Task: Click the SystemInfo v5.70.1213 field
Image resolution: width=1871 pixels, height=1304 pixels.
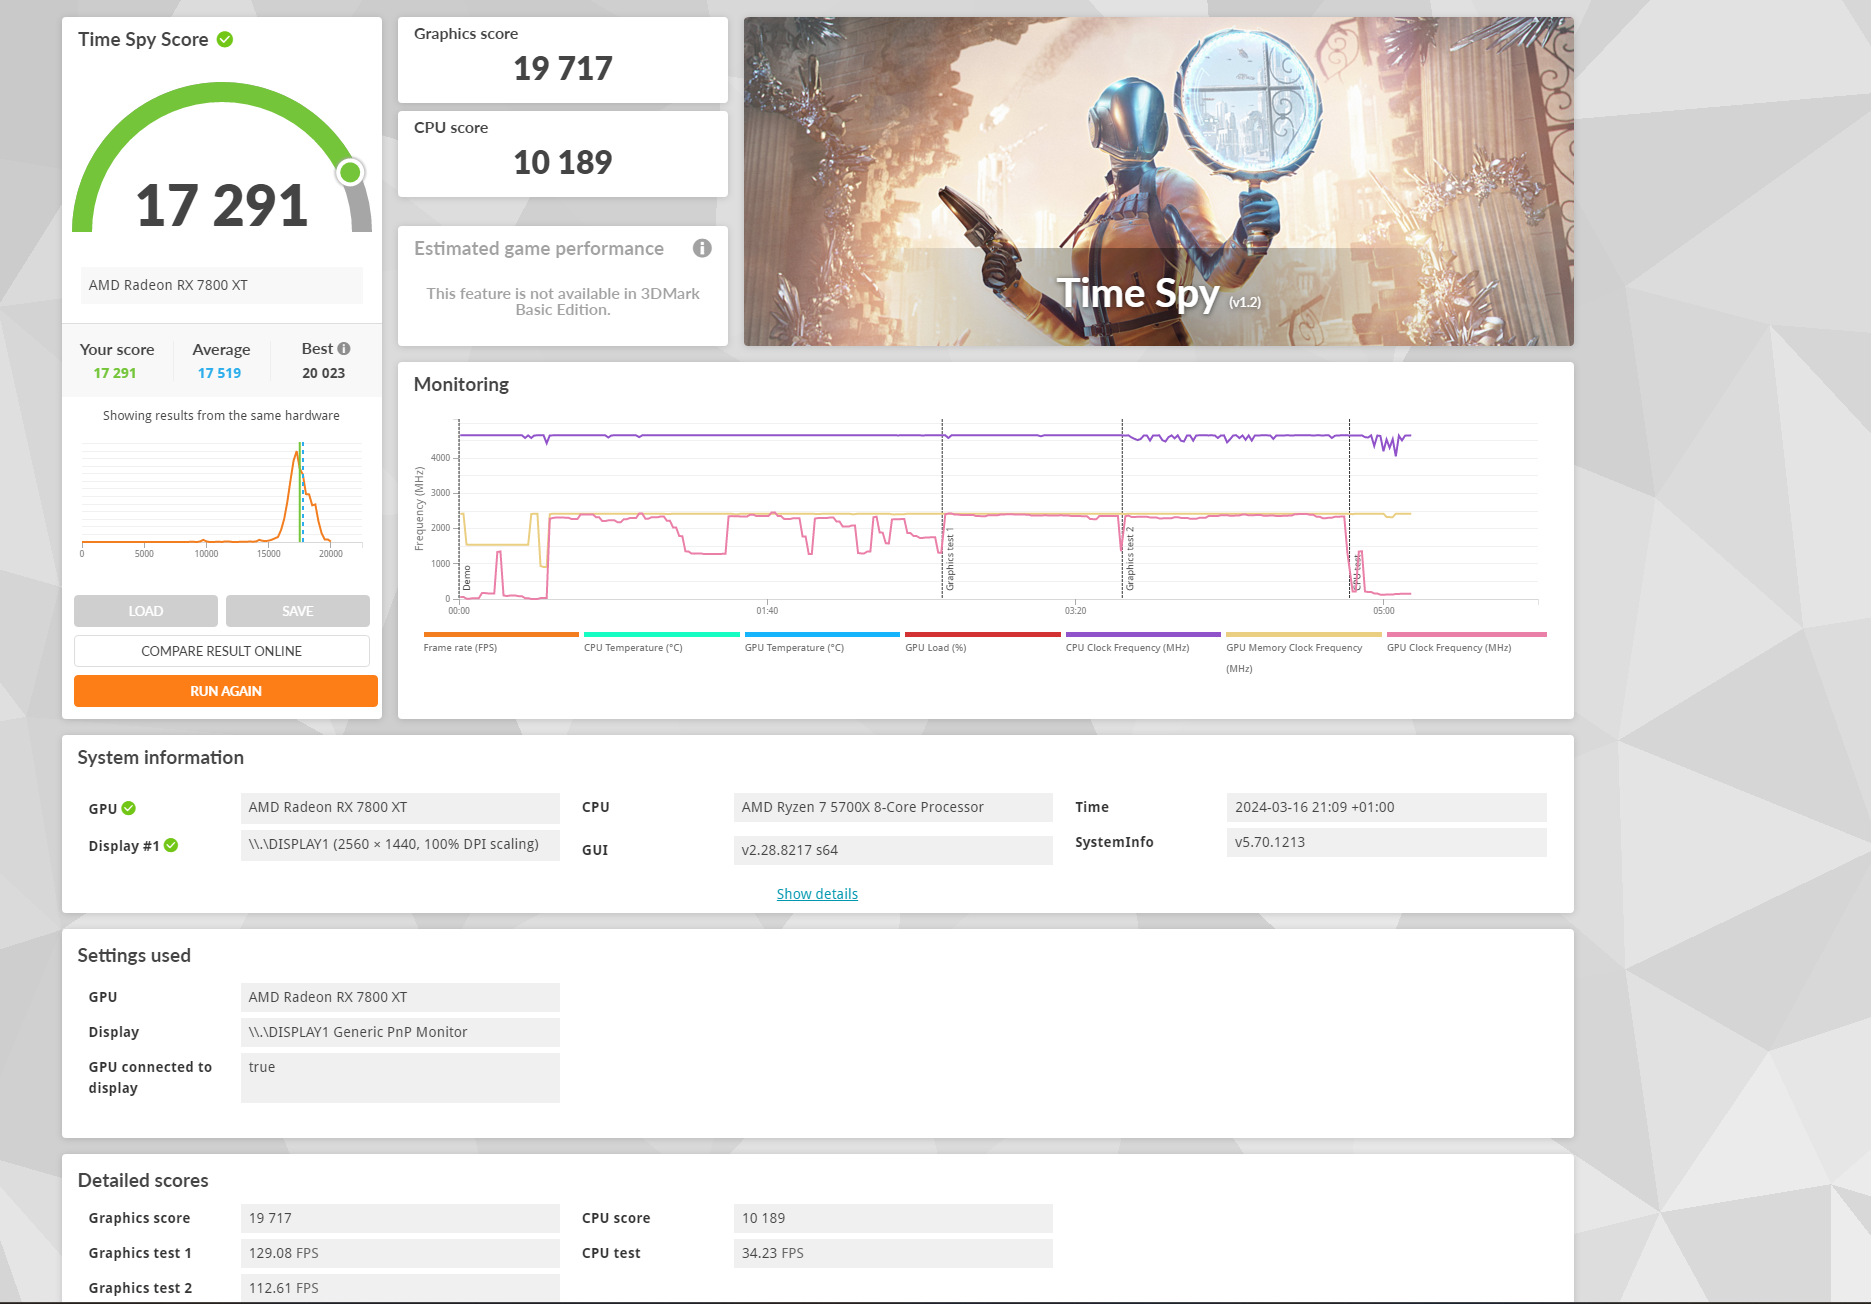Action: [x=1387, y=842]
